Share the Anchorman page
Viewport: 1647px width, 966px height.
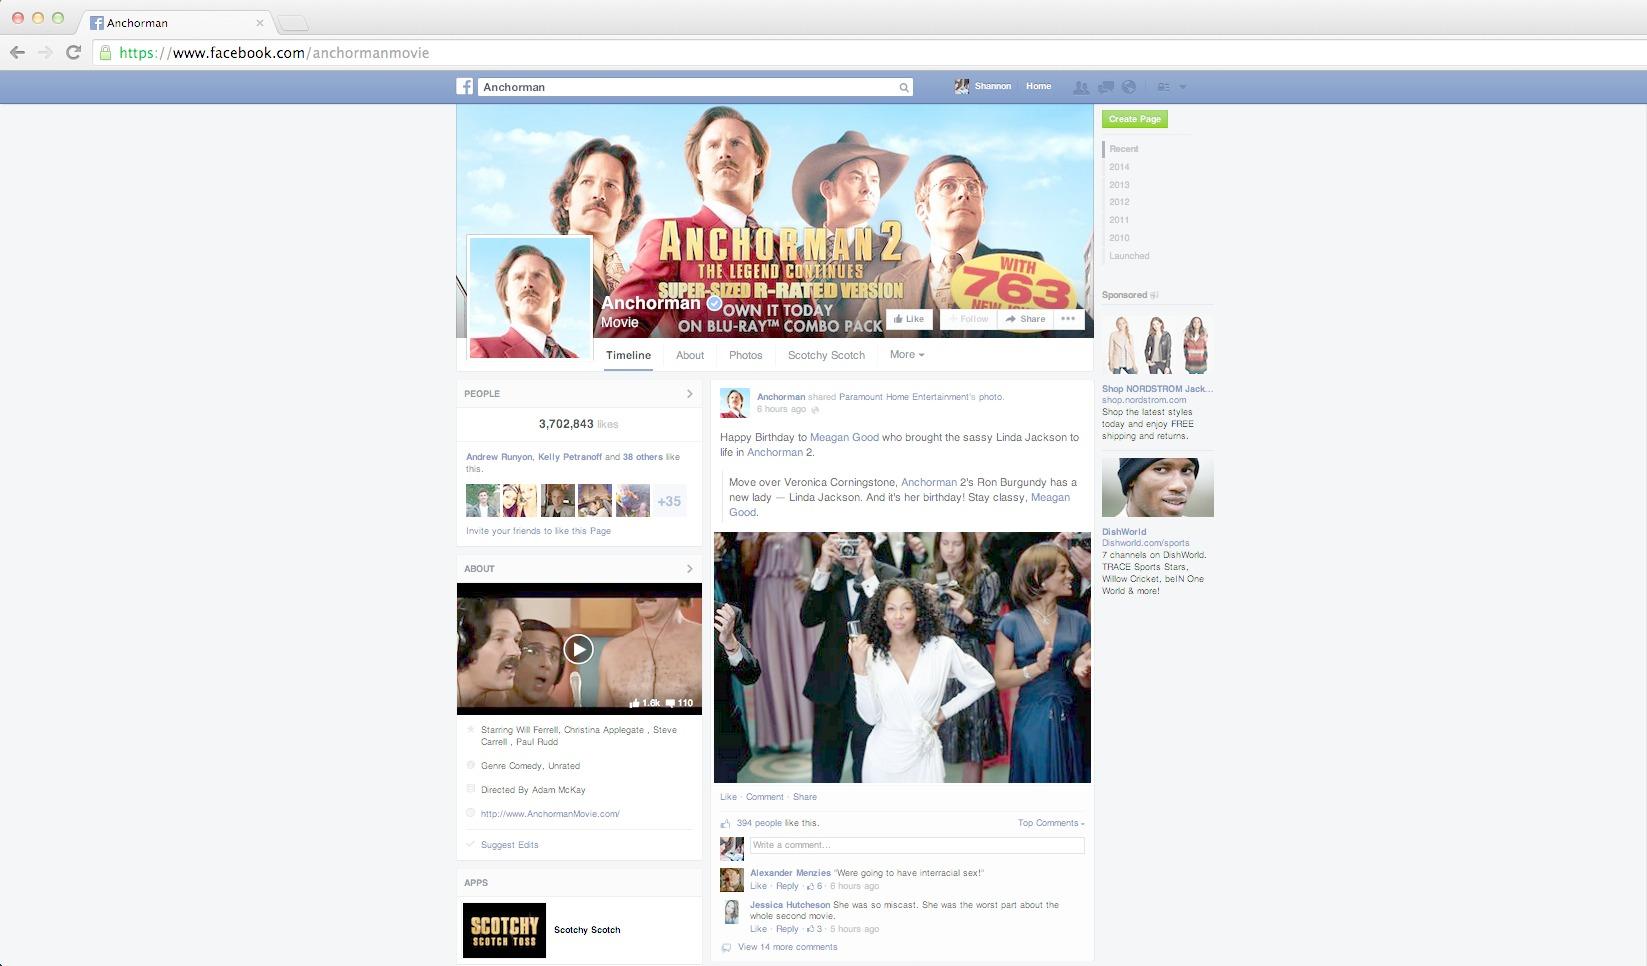coord(1025,319)
